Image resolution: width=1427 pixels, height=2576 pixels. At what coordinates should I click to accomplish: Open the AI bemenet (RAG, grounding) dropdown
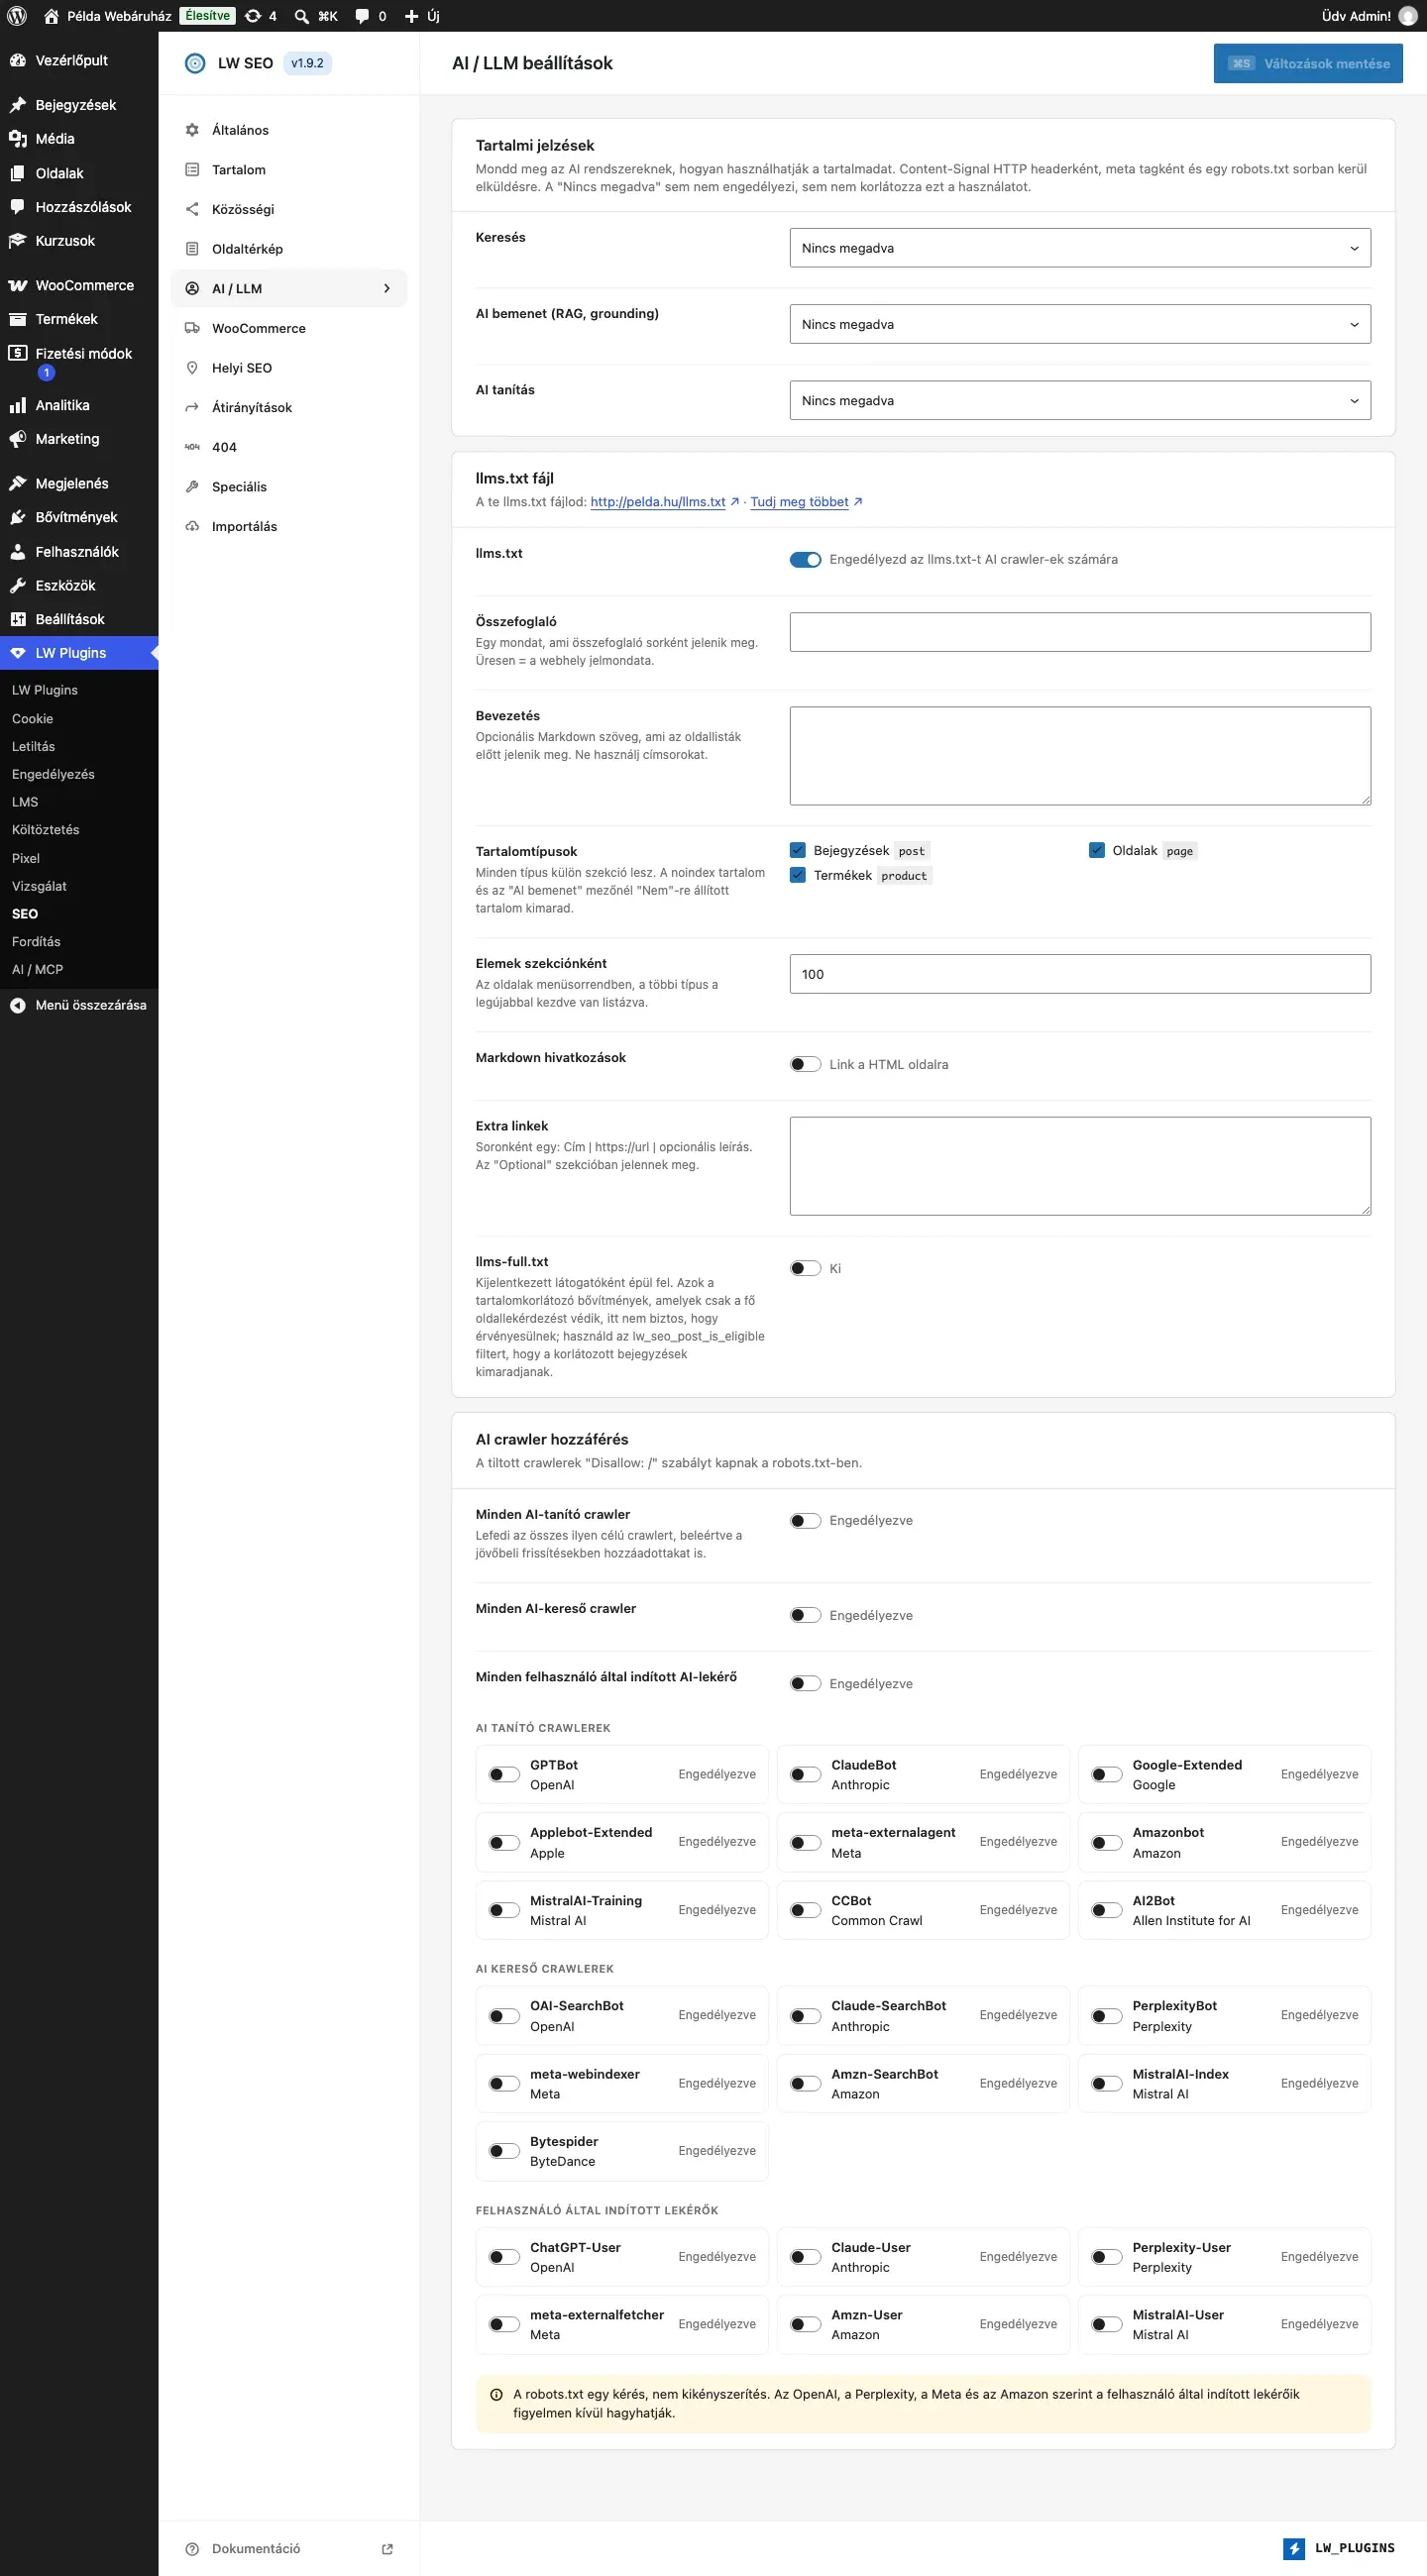coord(1080,324)
